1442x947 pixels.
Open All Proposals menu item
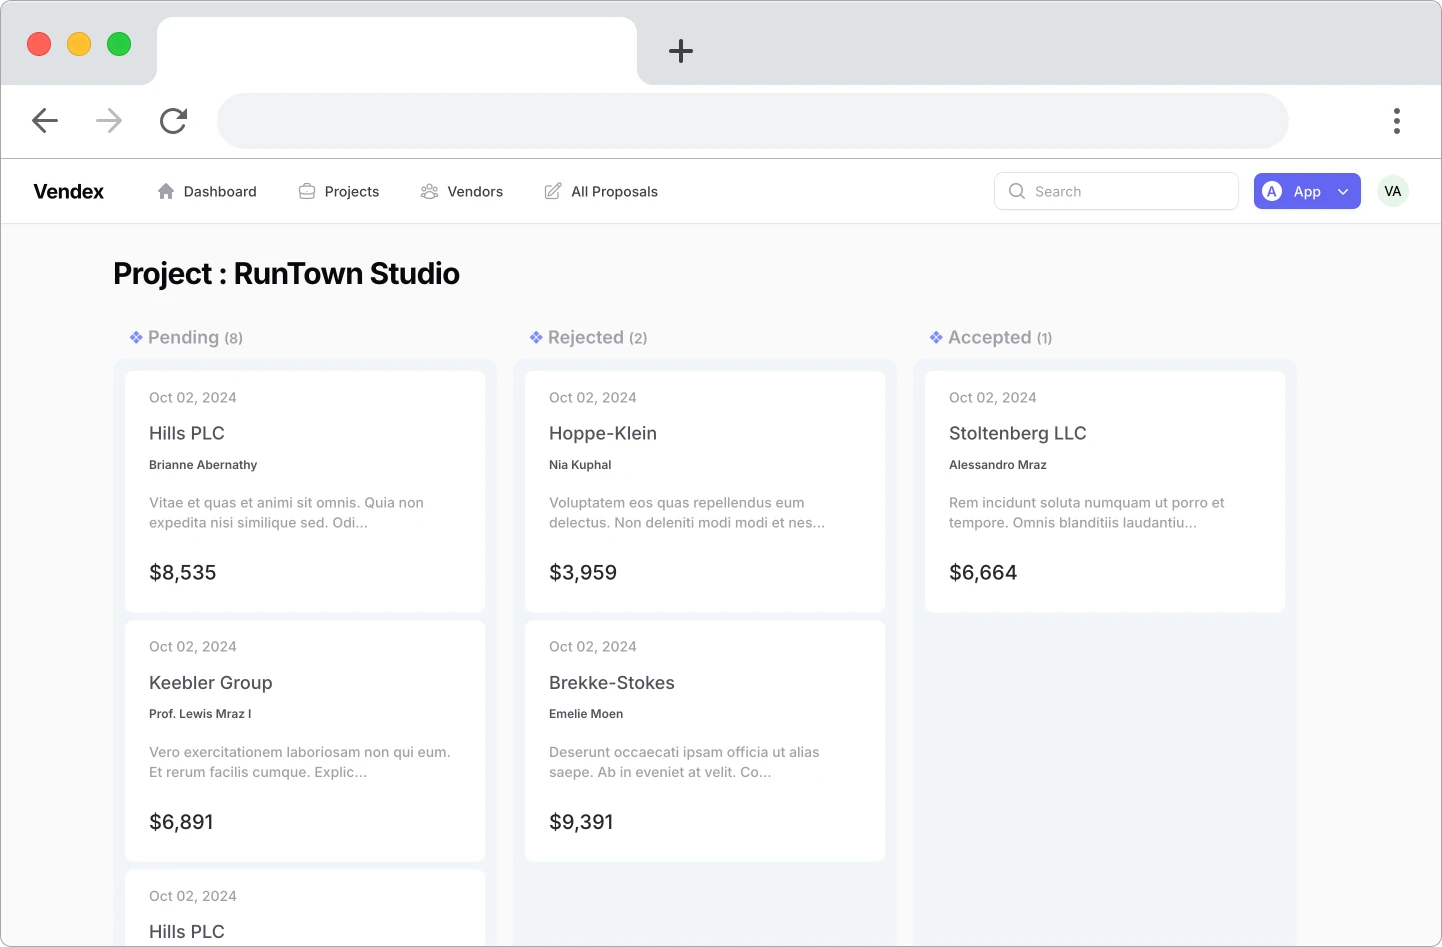(x=601, y=191)
